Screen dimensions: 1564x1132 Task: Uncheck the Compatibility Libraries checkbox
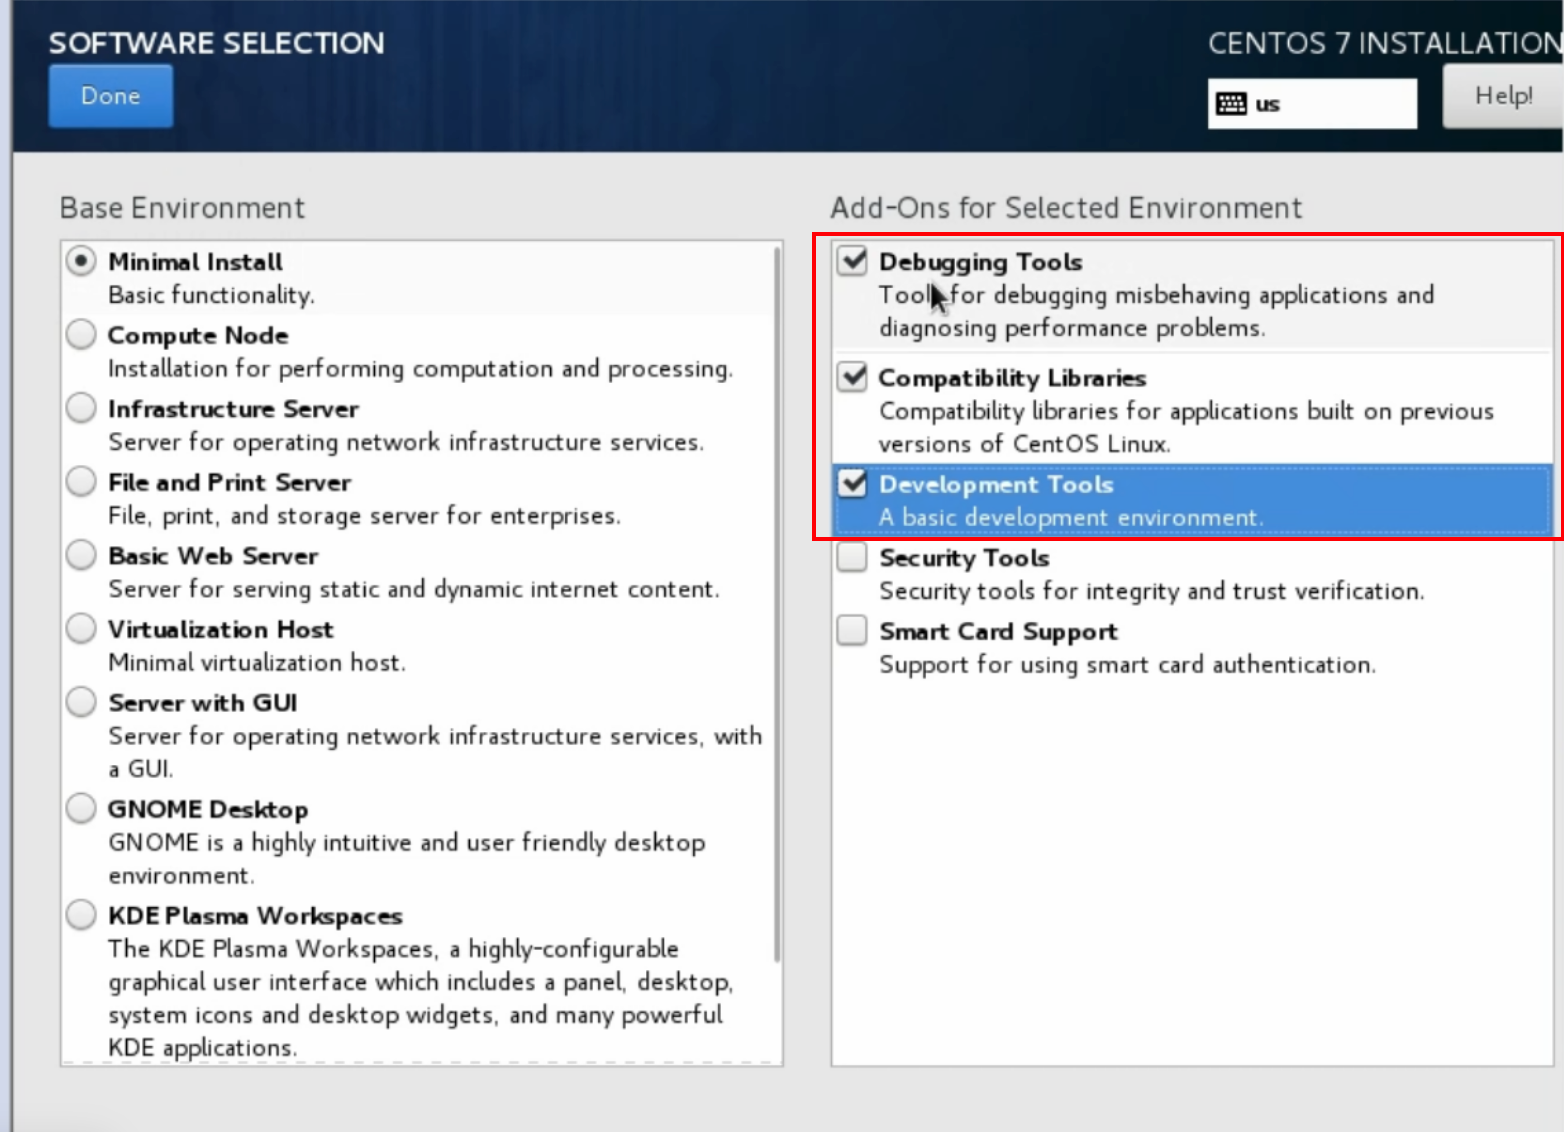point(852,377)
